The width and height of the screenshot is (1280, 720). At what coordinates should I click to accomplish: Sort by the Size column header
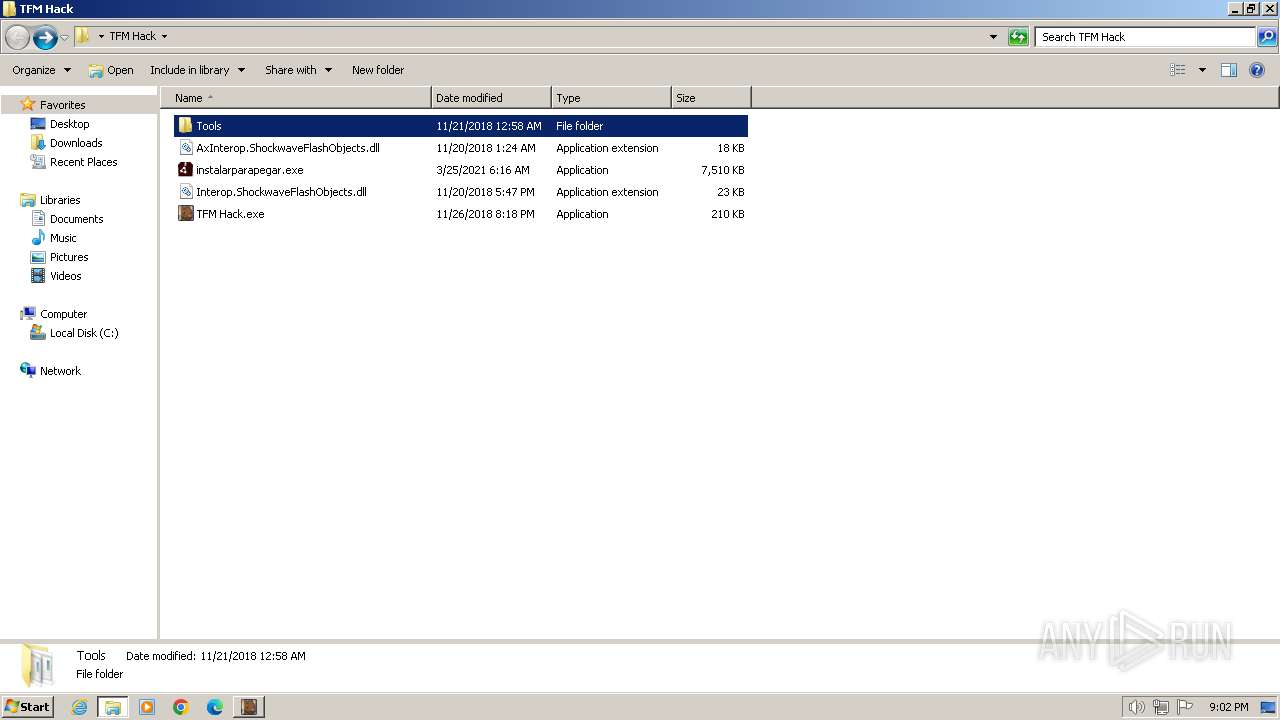click(711, 98)
